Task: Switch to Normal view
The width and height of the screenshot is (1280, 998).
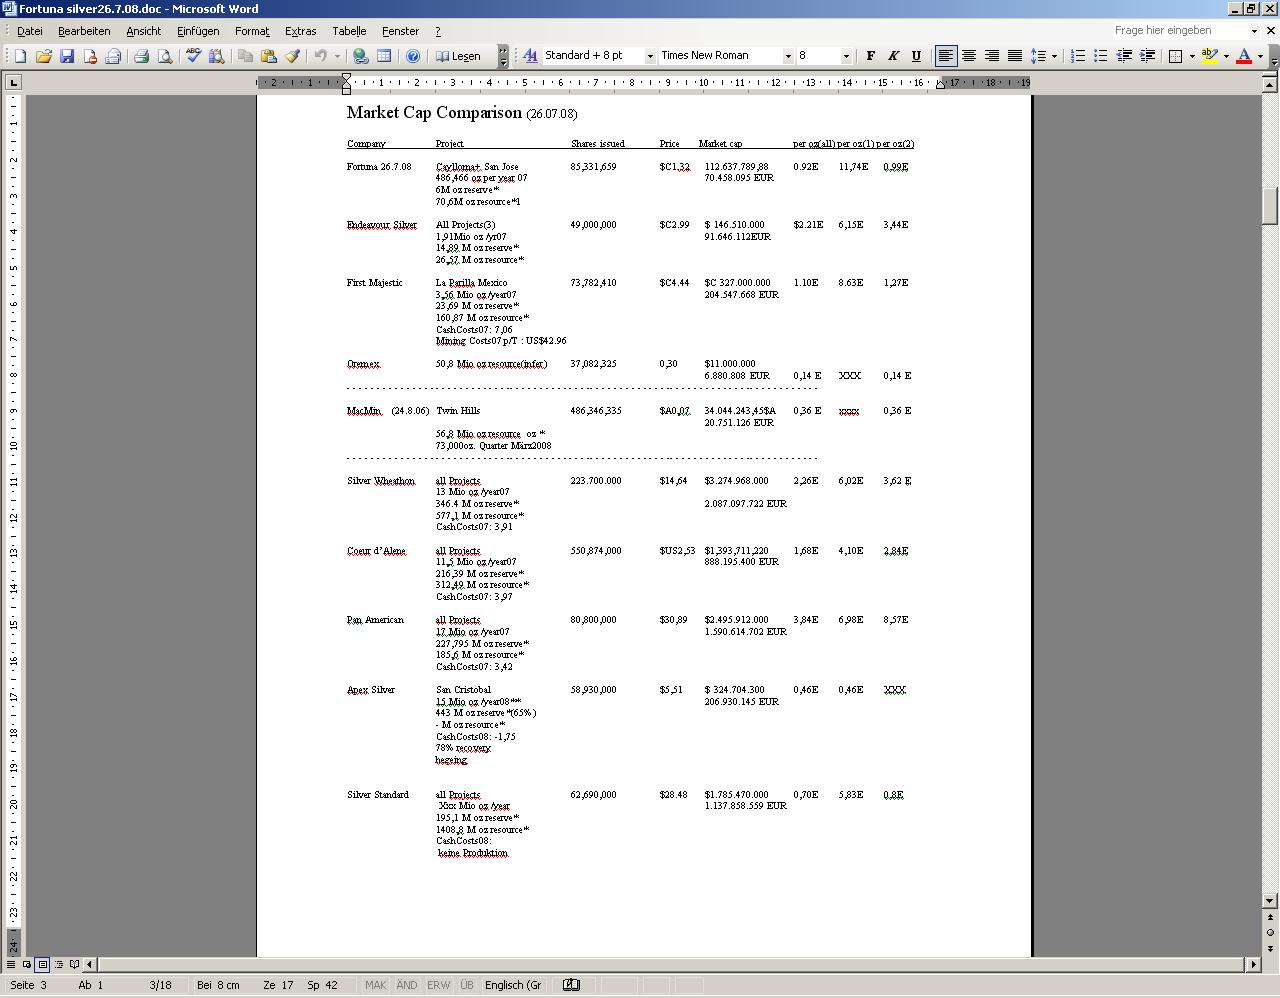Action: pyautogui.click(x=11, y=964)
